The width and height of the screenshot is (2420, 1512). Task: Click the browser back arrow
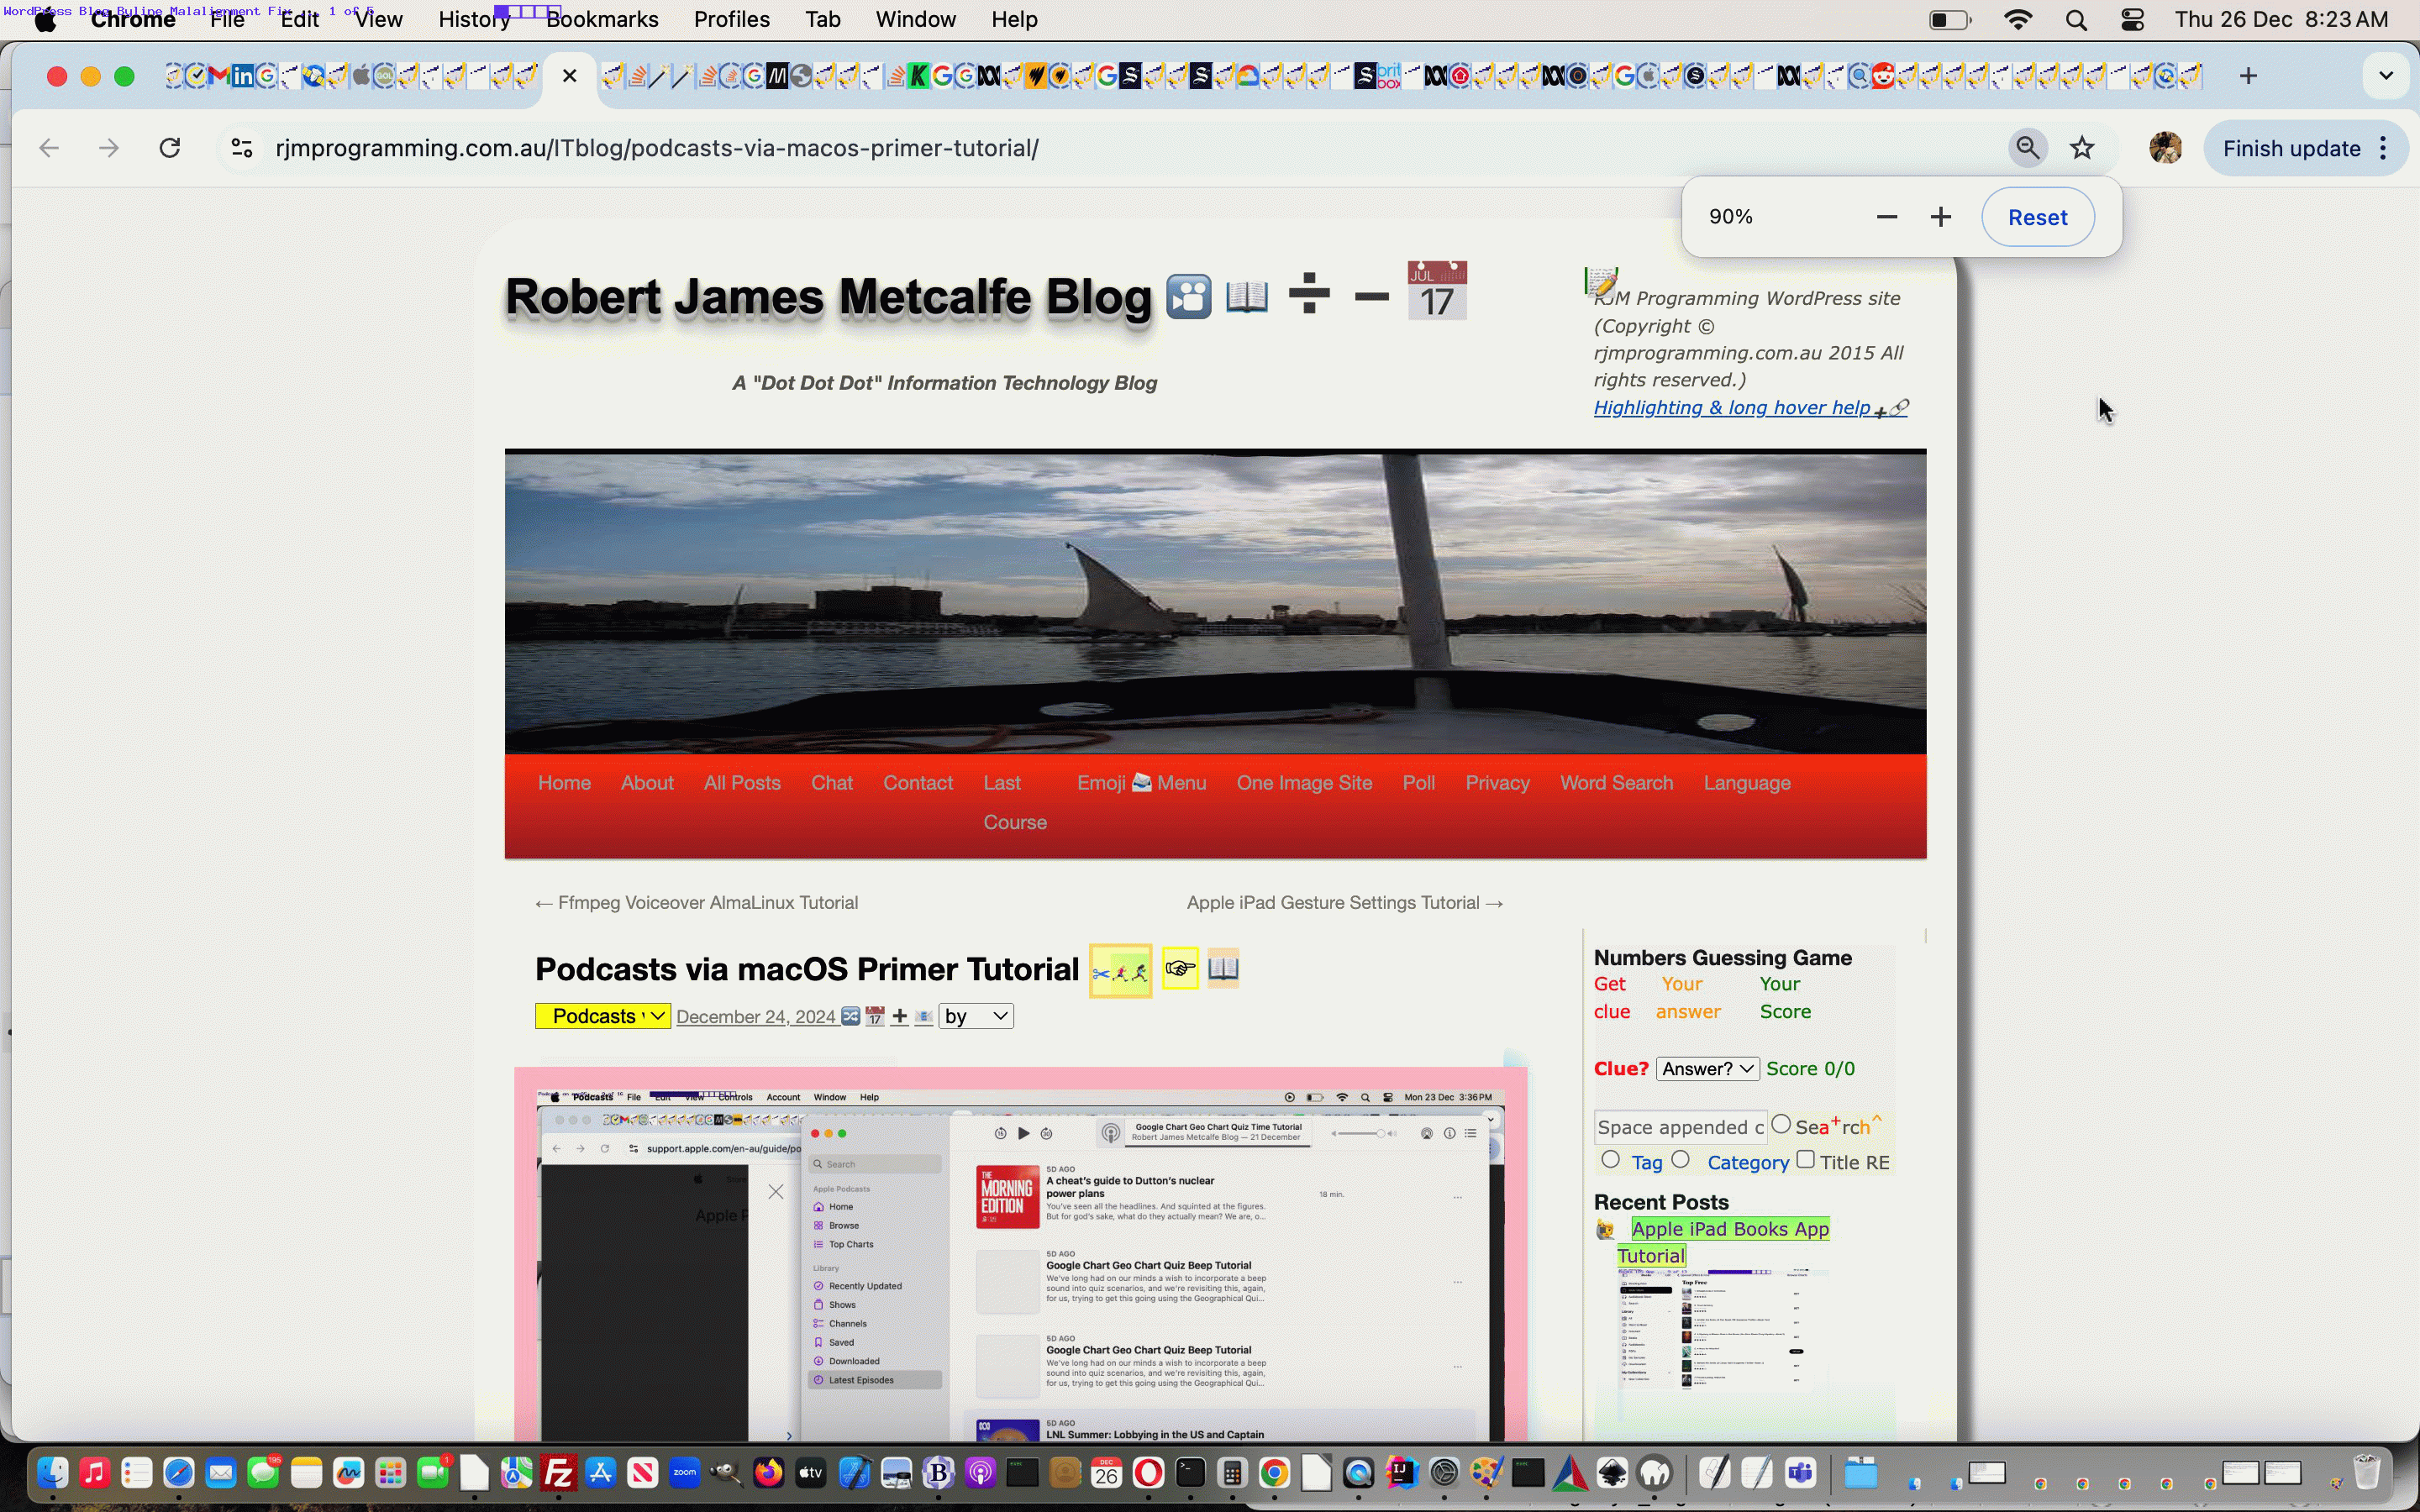pos(49,148)
